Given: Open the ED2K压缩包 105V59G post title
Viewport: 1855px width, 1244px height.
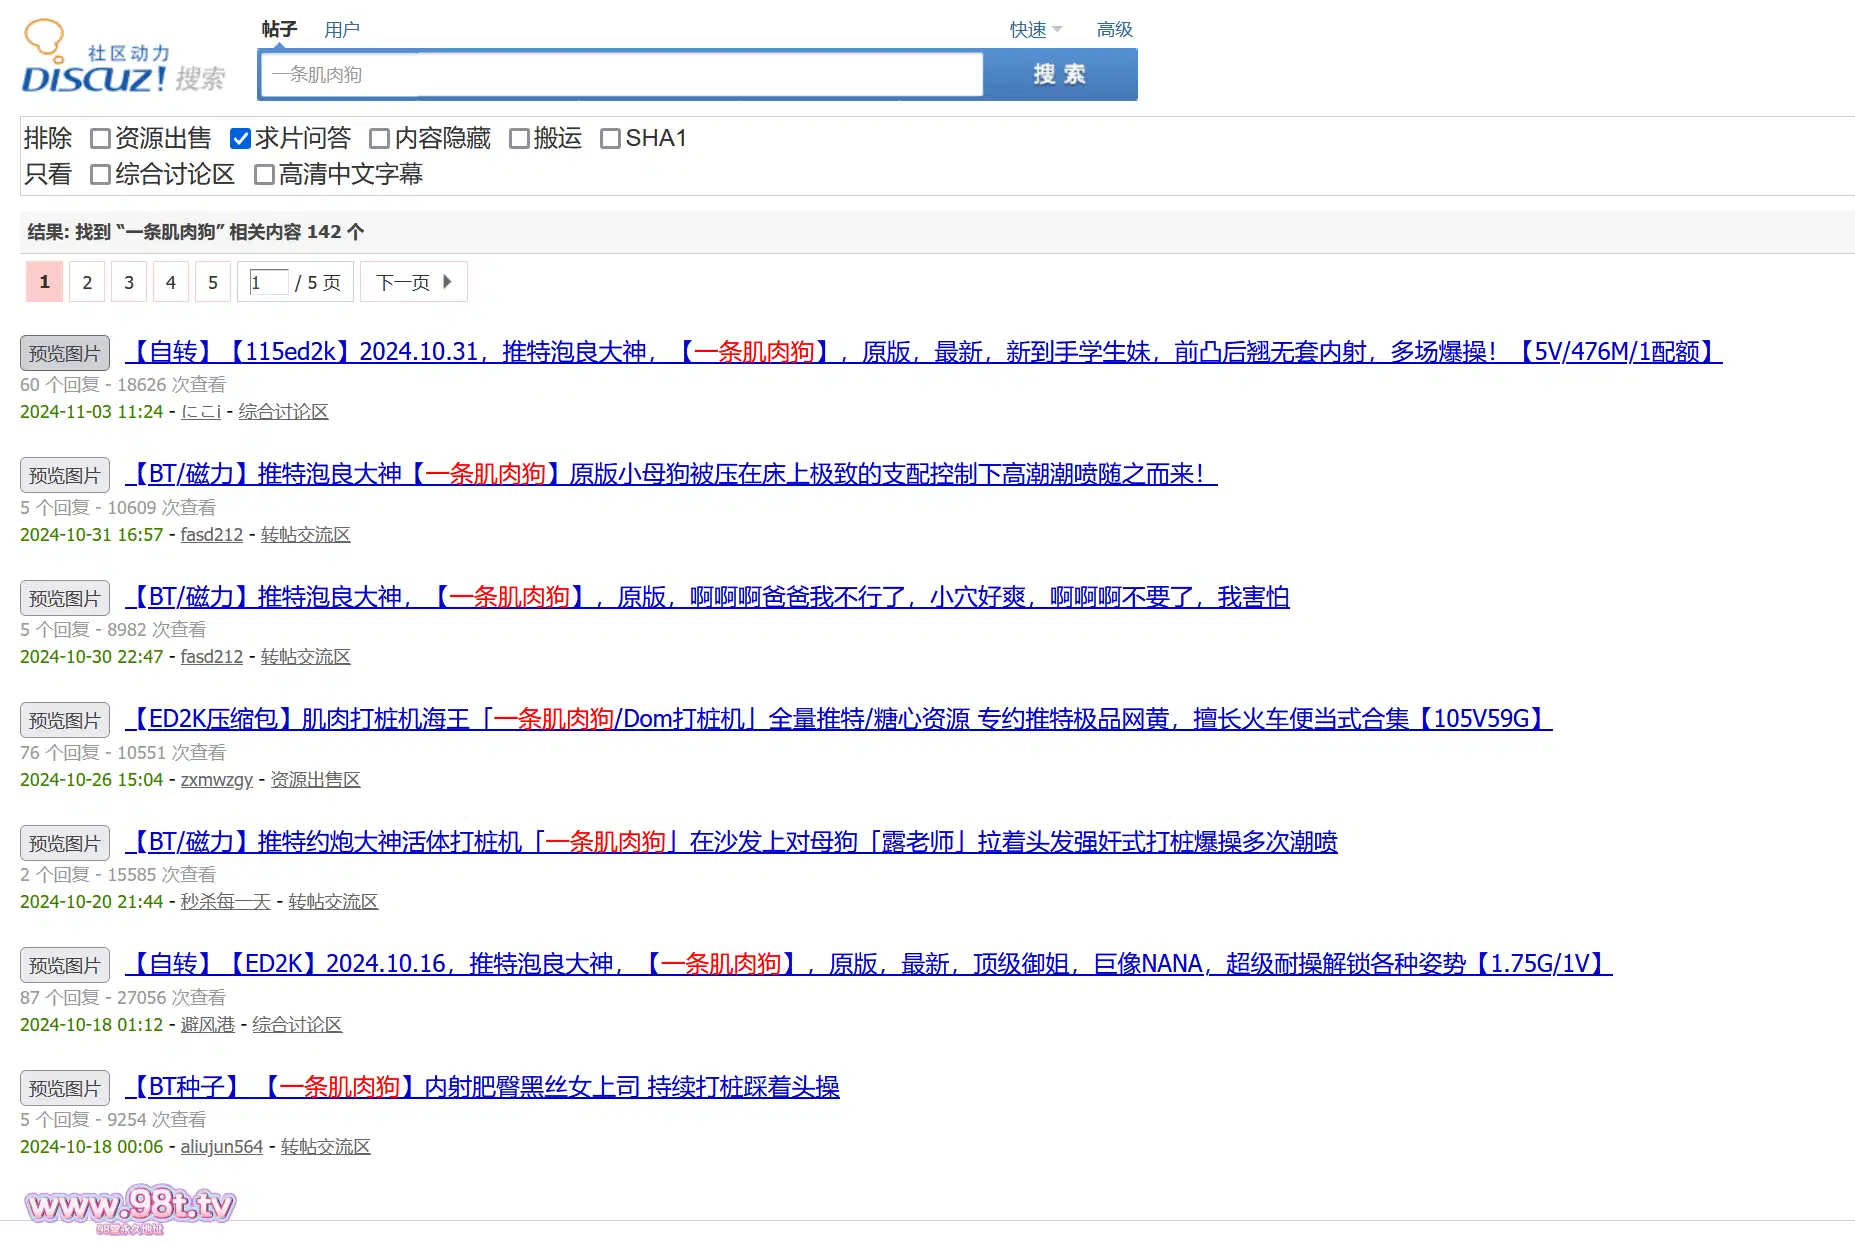Looking at the screenshot, I should 839,719.
